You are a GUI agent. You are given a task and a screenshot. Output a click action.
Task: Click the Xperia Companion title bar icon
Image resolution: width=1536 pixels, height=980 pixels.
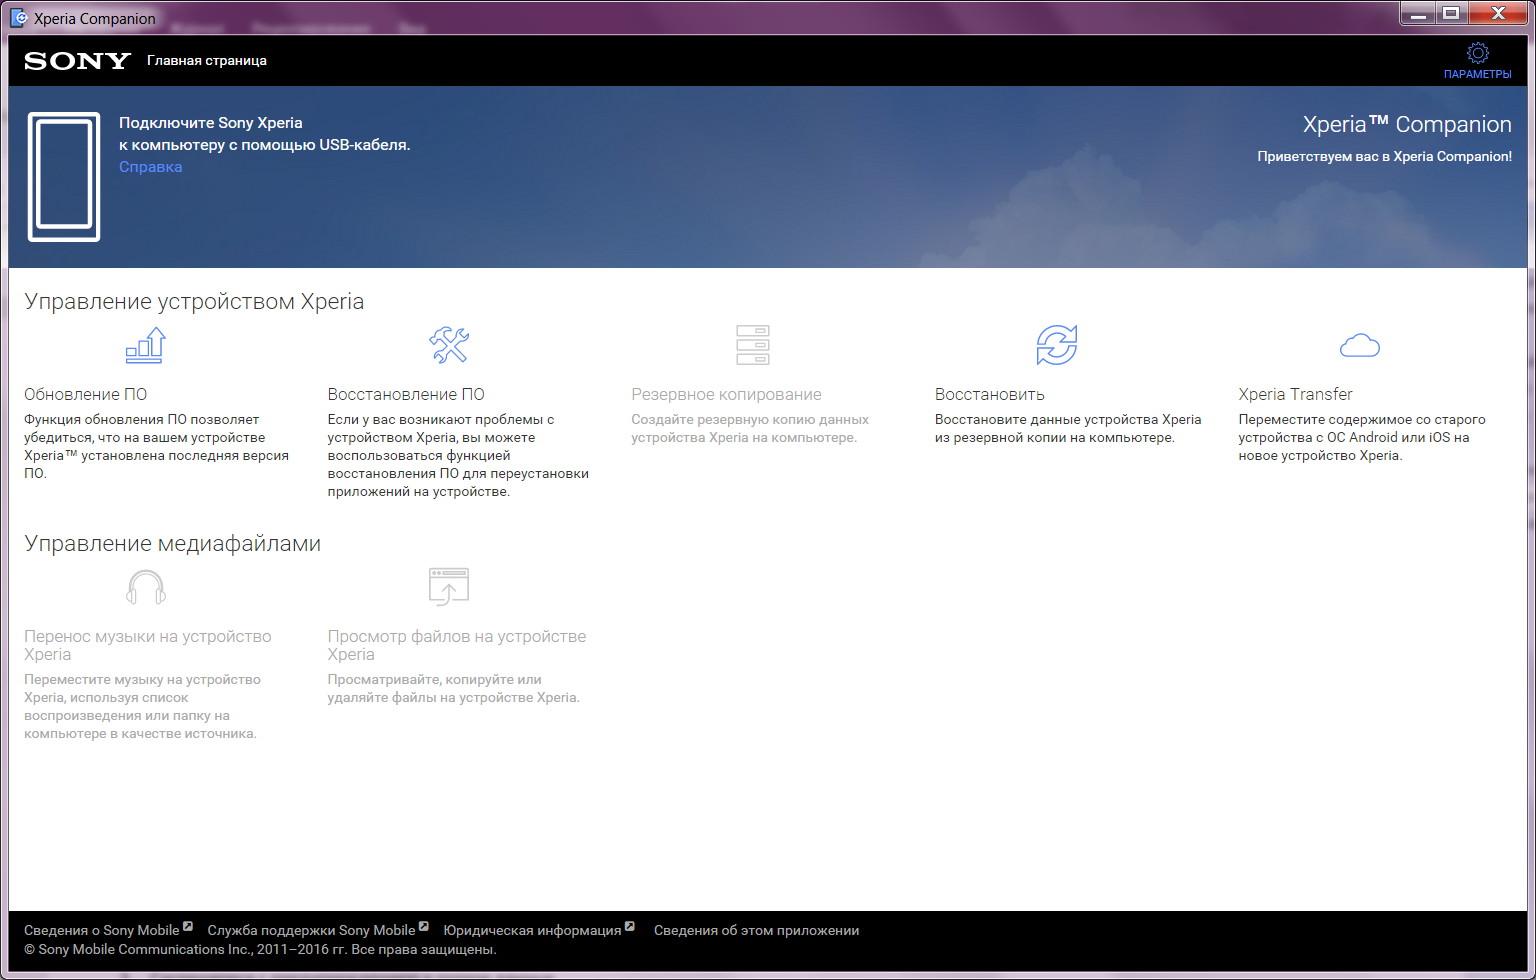point(18,17)
